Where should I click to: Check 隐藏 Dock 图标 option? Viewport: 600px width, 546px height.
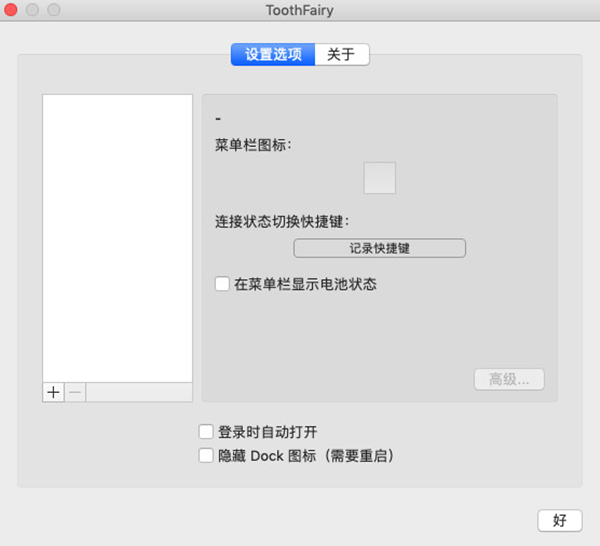pos(206,455)
